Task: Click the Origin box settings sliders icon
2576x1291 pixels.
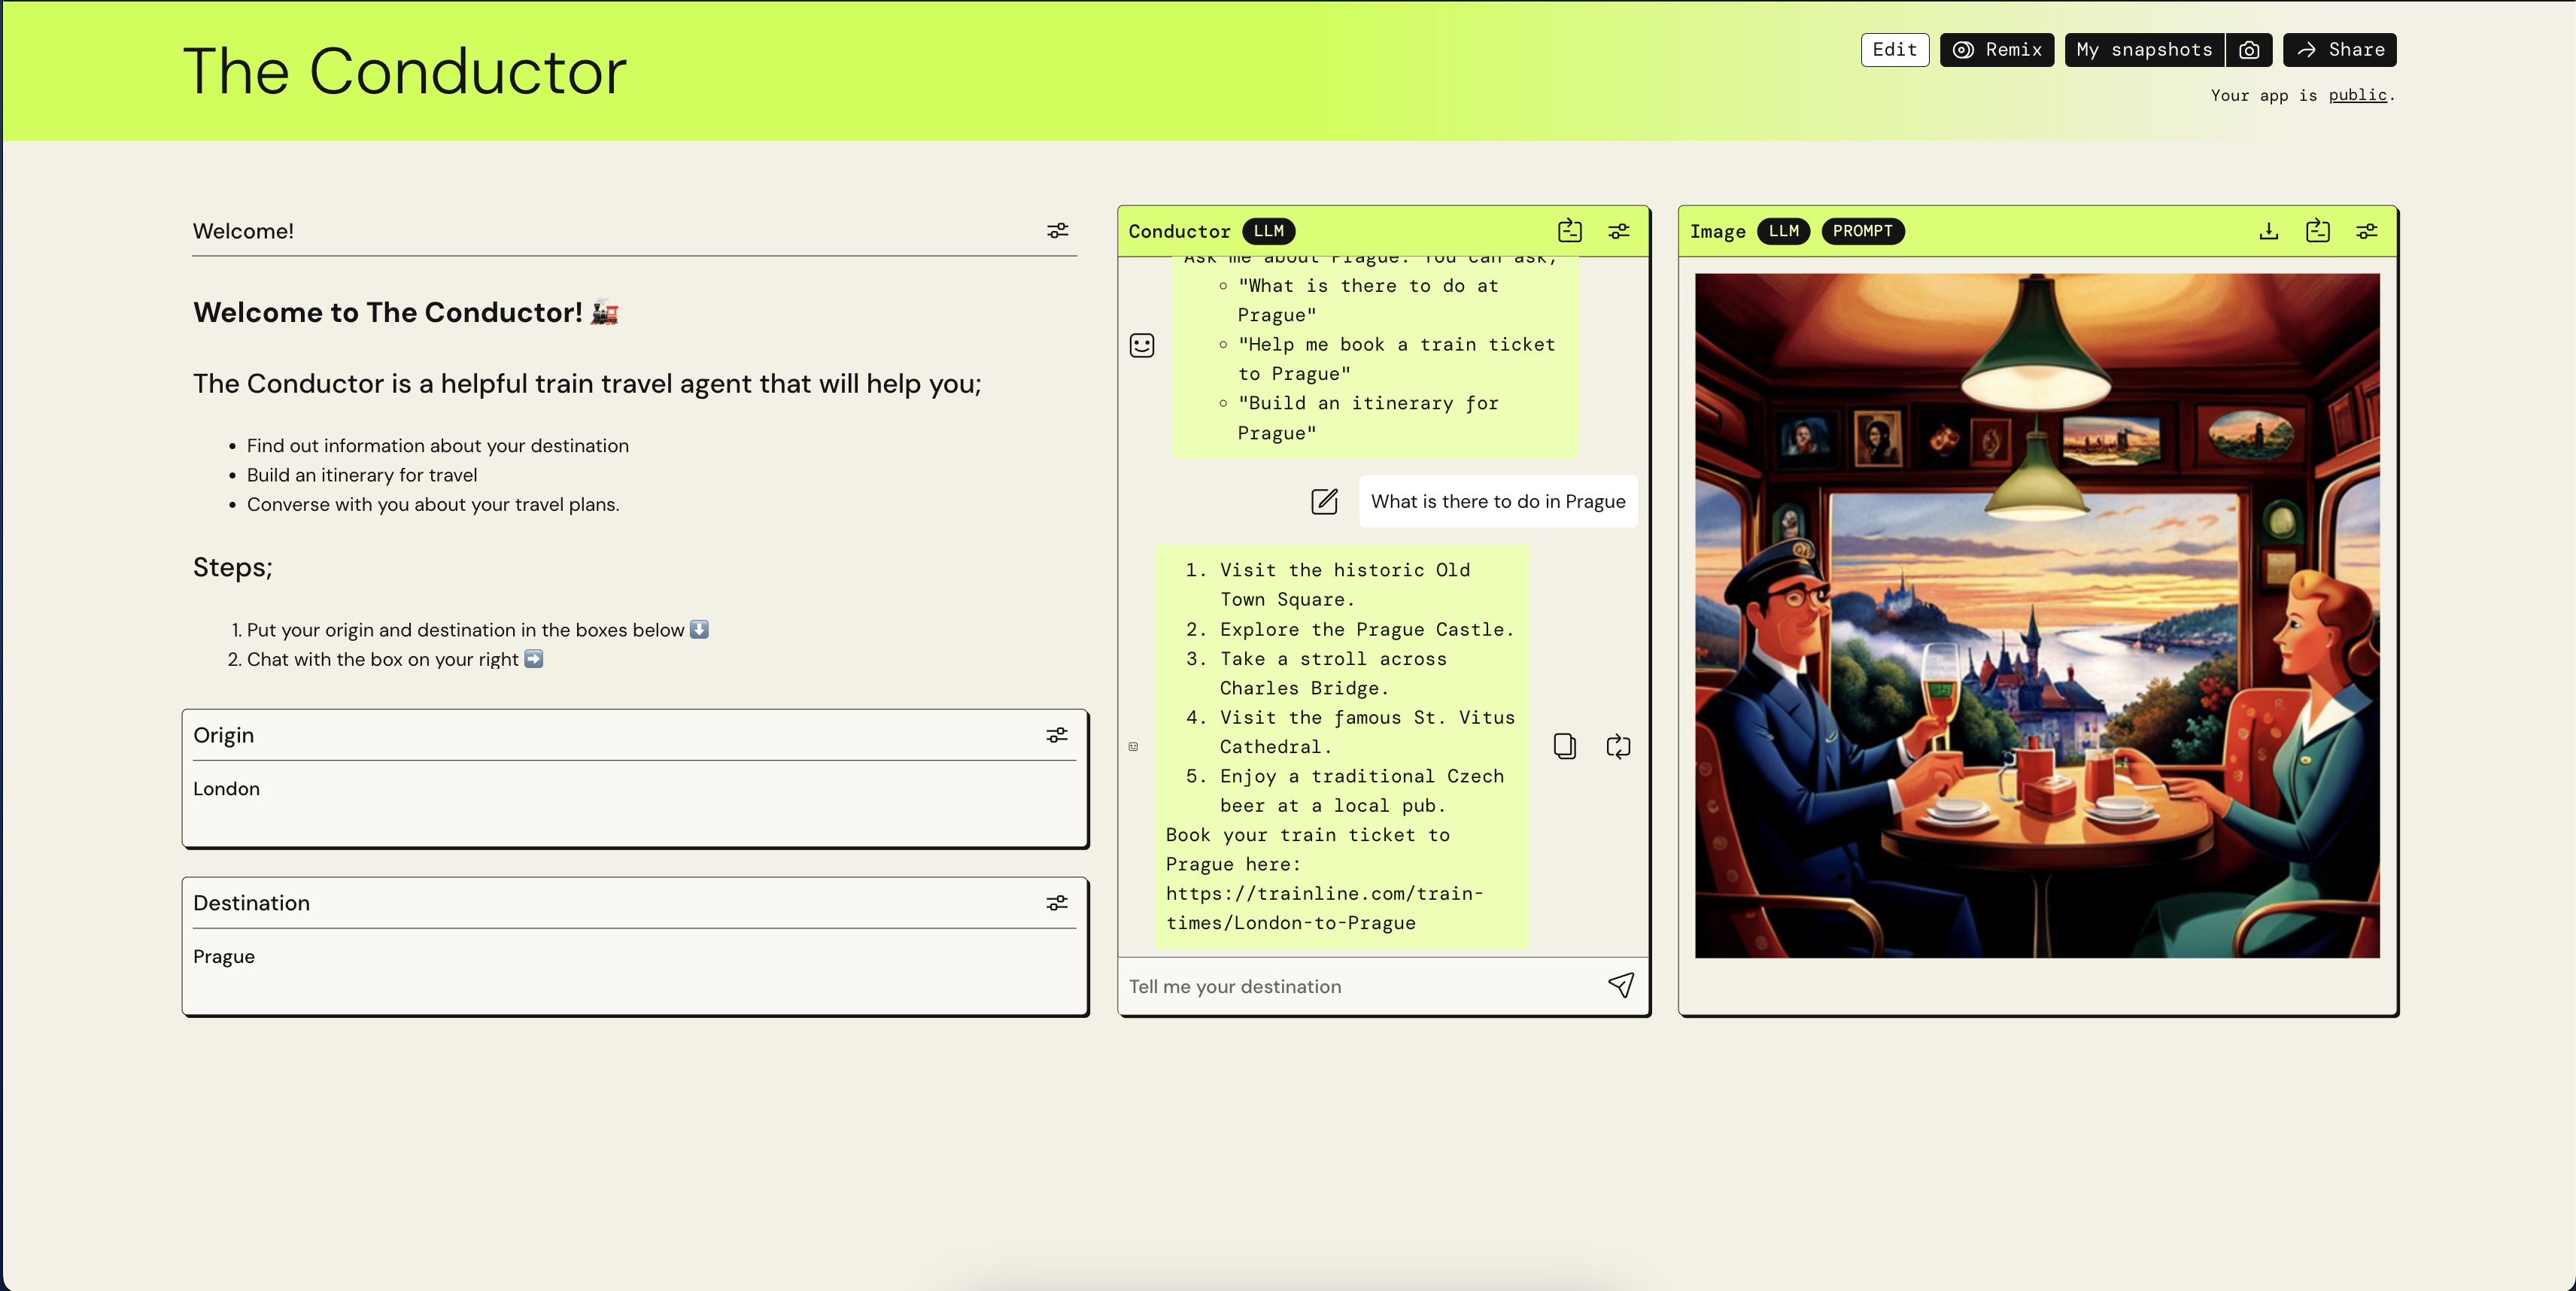Action: click(x=1057, y=735)
